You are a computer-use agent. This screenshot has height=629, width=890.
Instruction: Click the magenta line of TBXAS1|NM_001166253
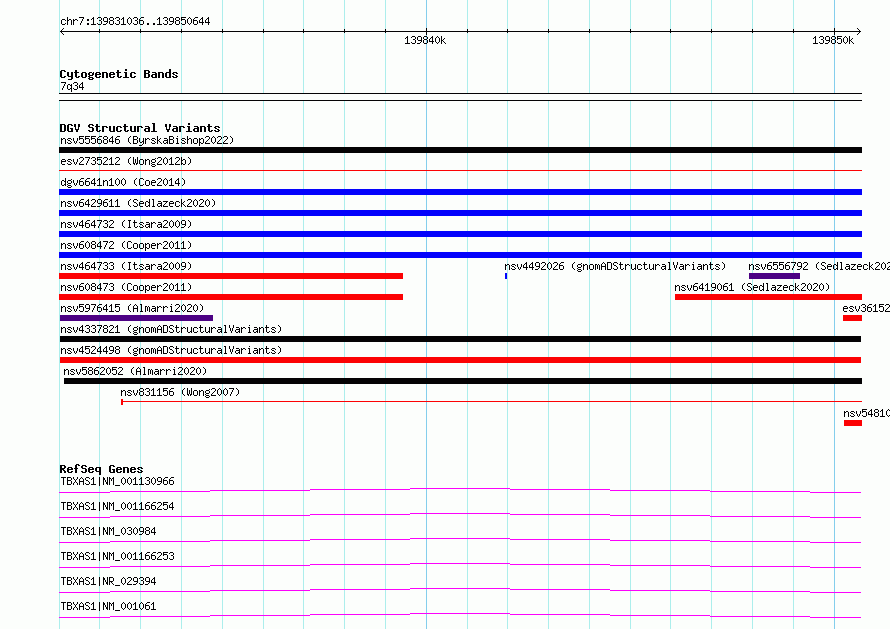click(x=460, y=565)
